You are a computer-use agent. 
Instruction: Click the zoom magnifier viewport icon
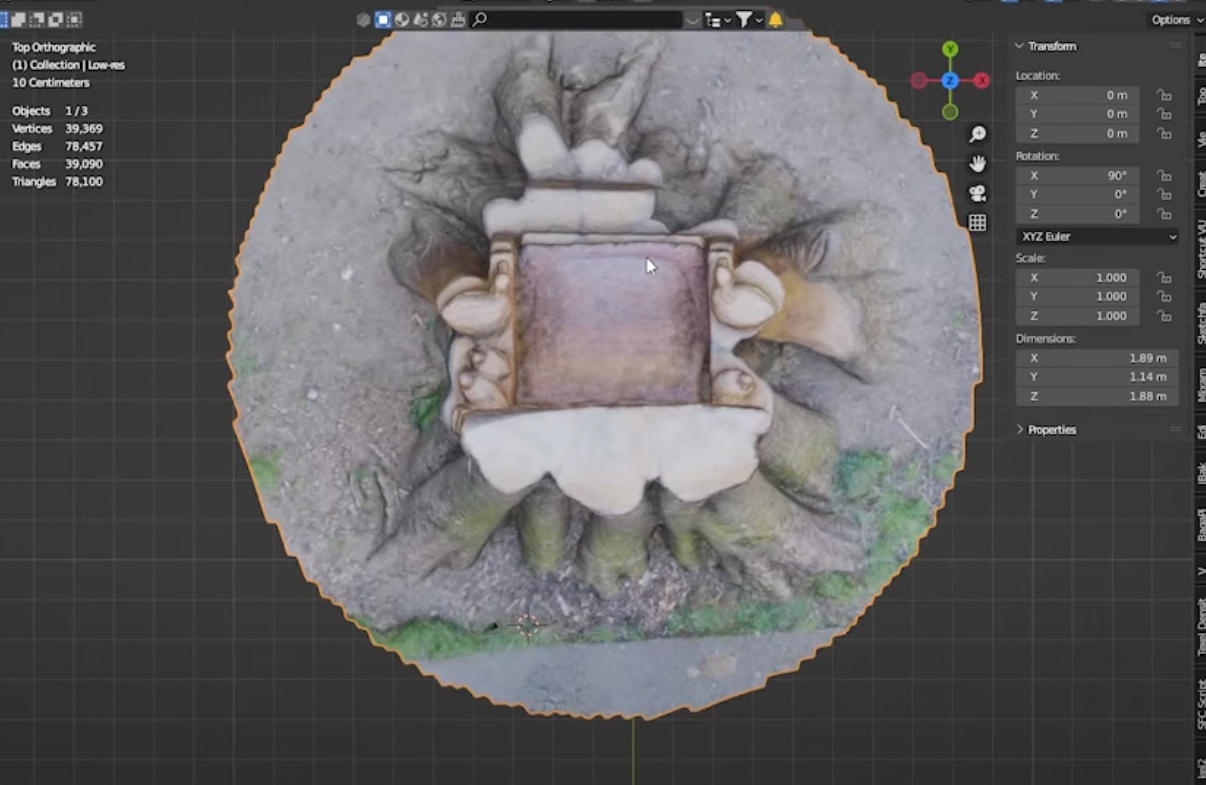(977, 134)
